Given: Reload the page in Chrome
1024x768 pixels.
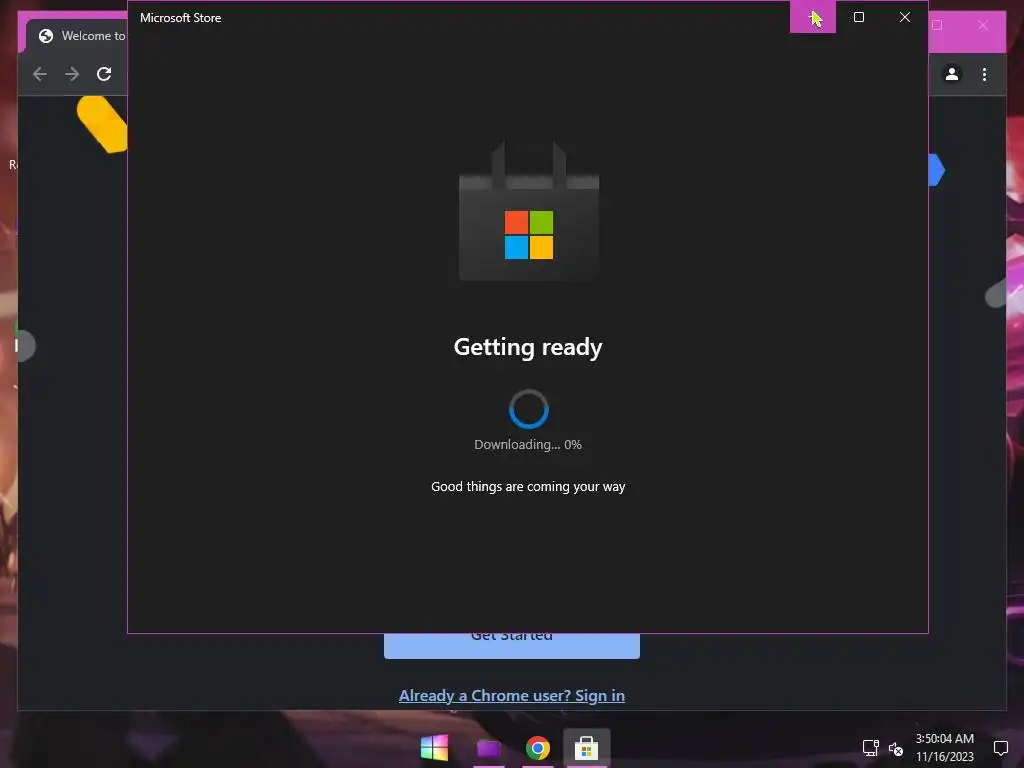Looking at the screenshot, I should [104, 74].
